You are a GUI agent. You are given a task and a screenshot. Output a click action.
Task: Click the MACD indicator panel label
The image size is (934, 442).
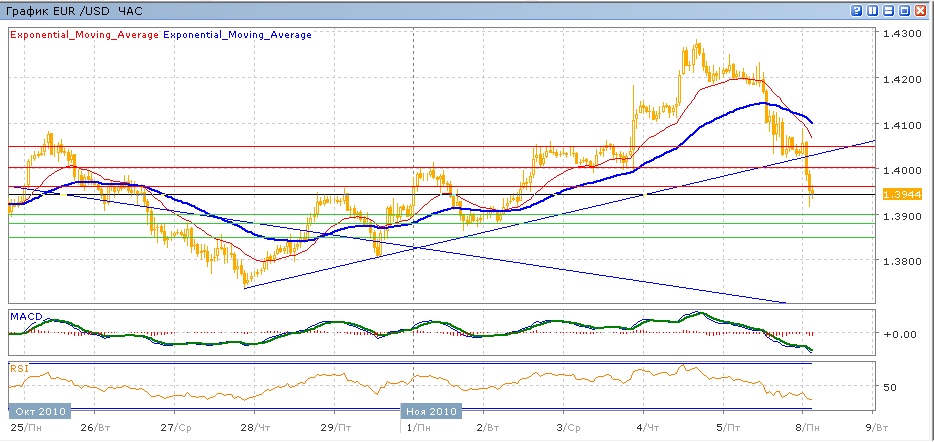coord(25,316)
